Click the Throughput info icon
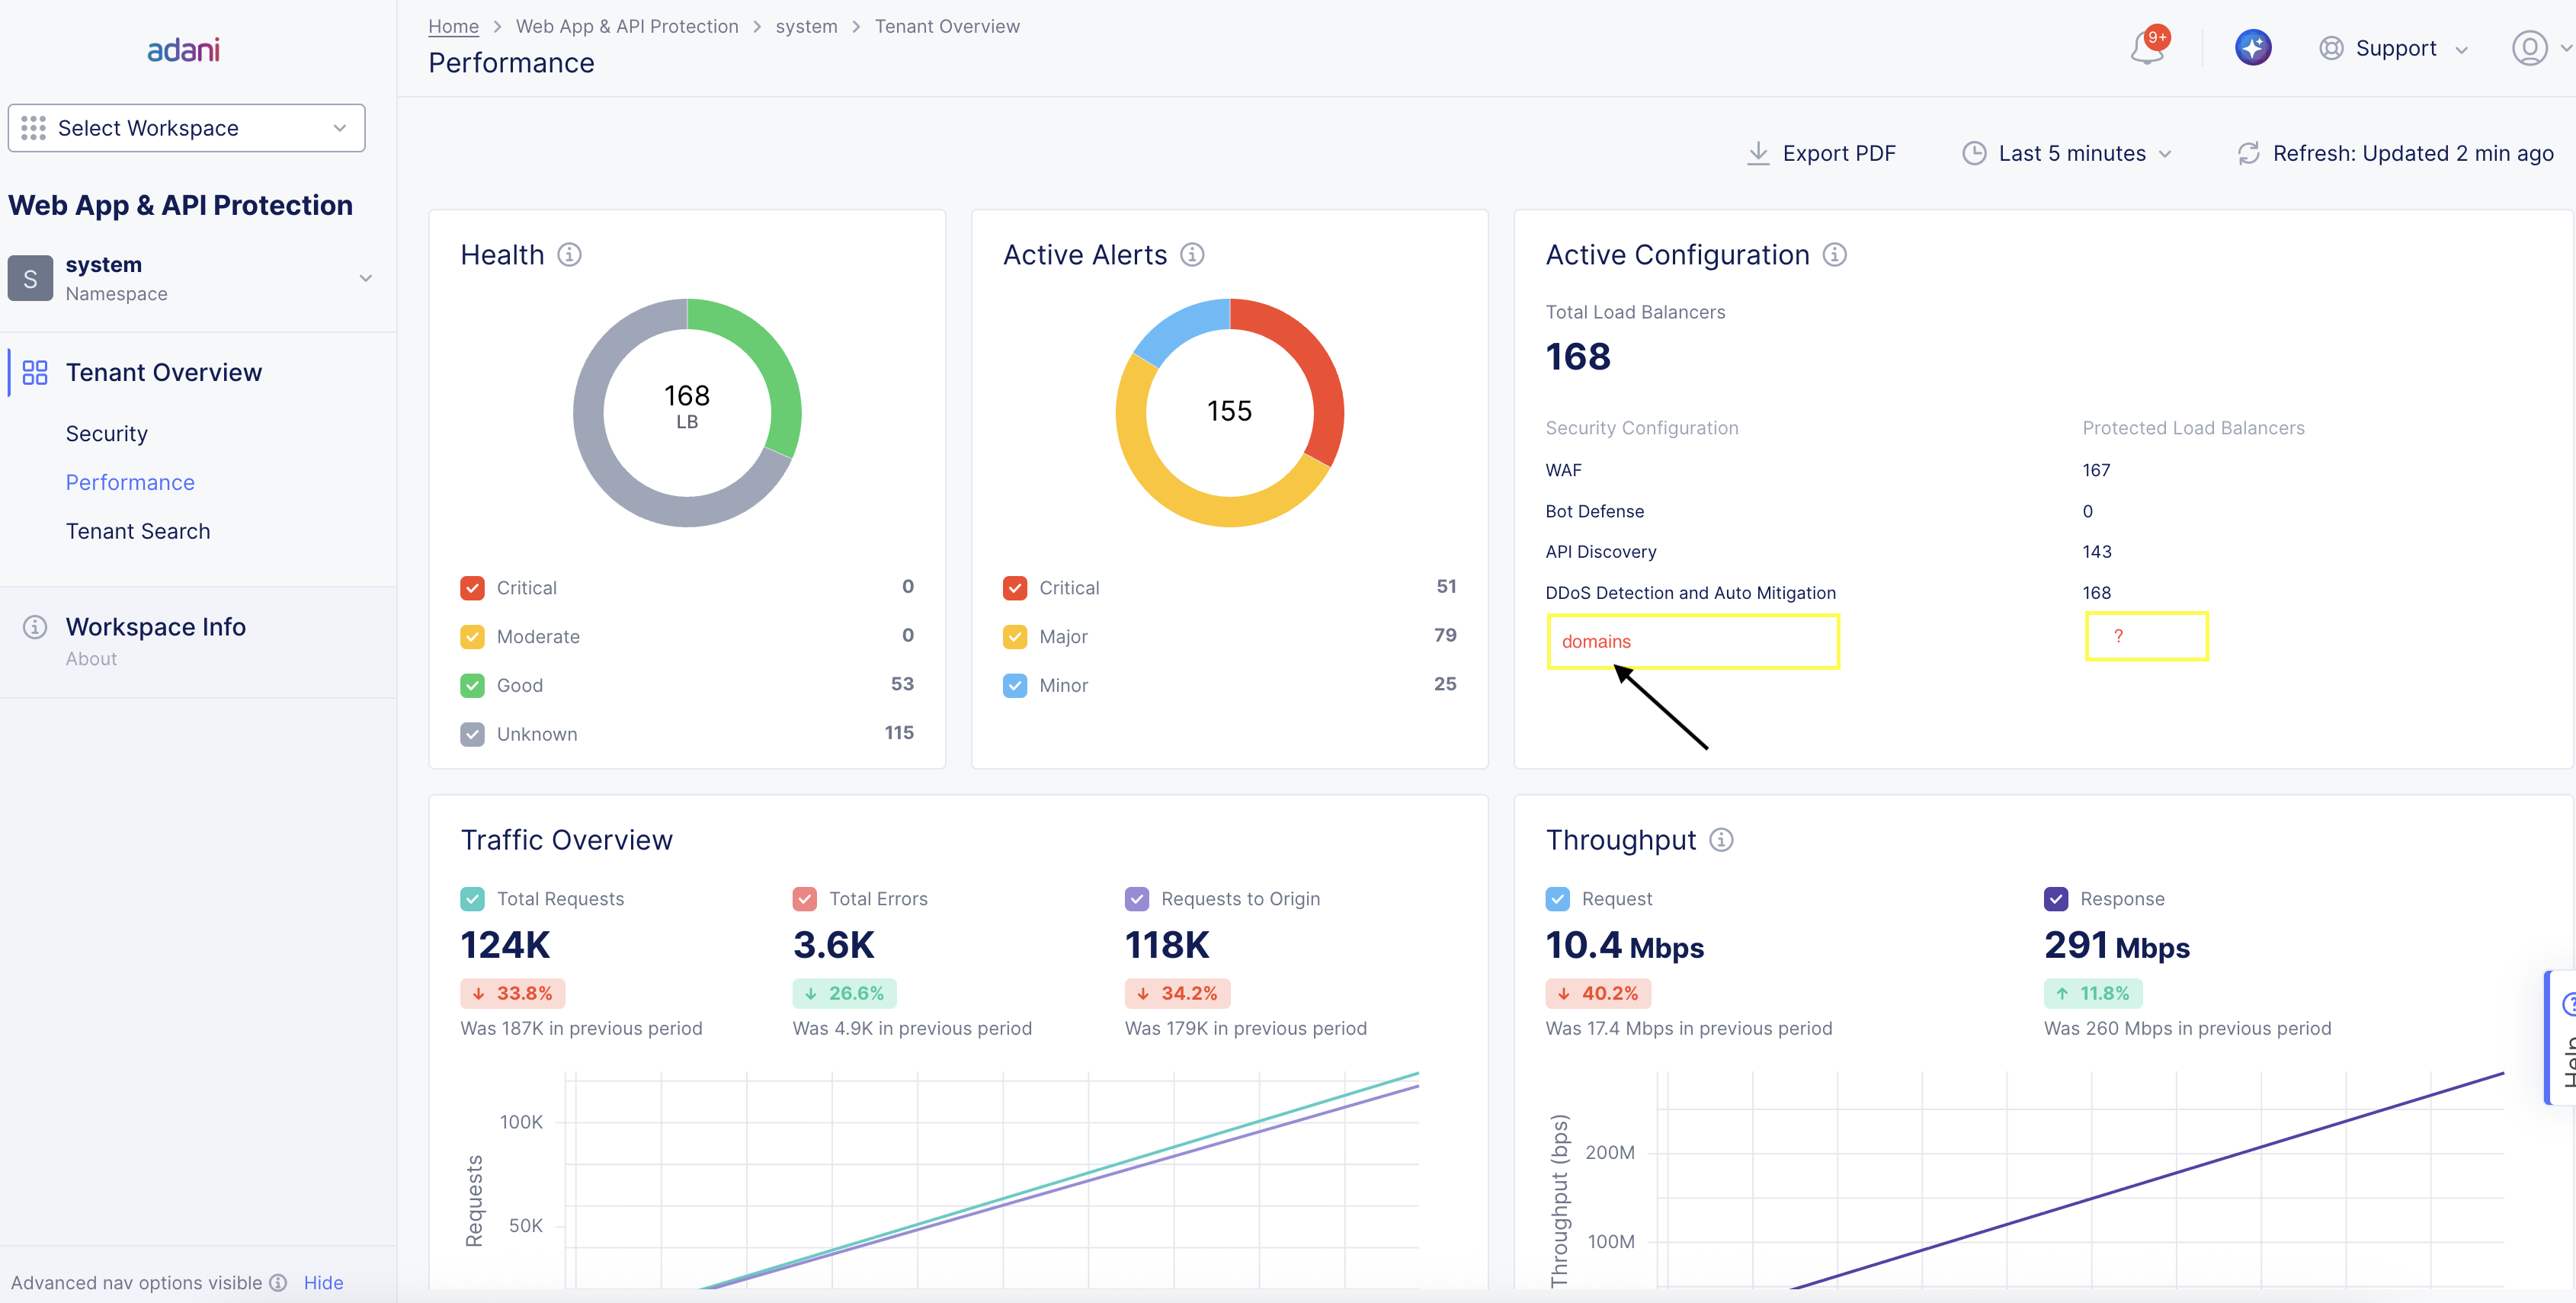2576x1303 pixels. pyautogui.click(x=1721, y=840)
